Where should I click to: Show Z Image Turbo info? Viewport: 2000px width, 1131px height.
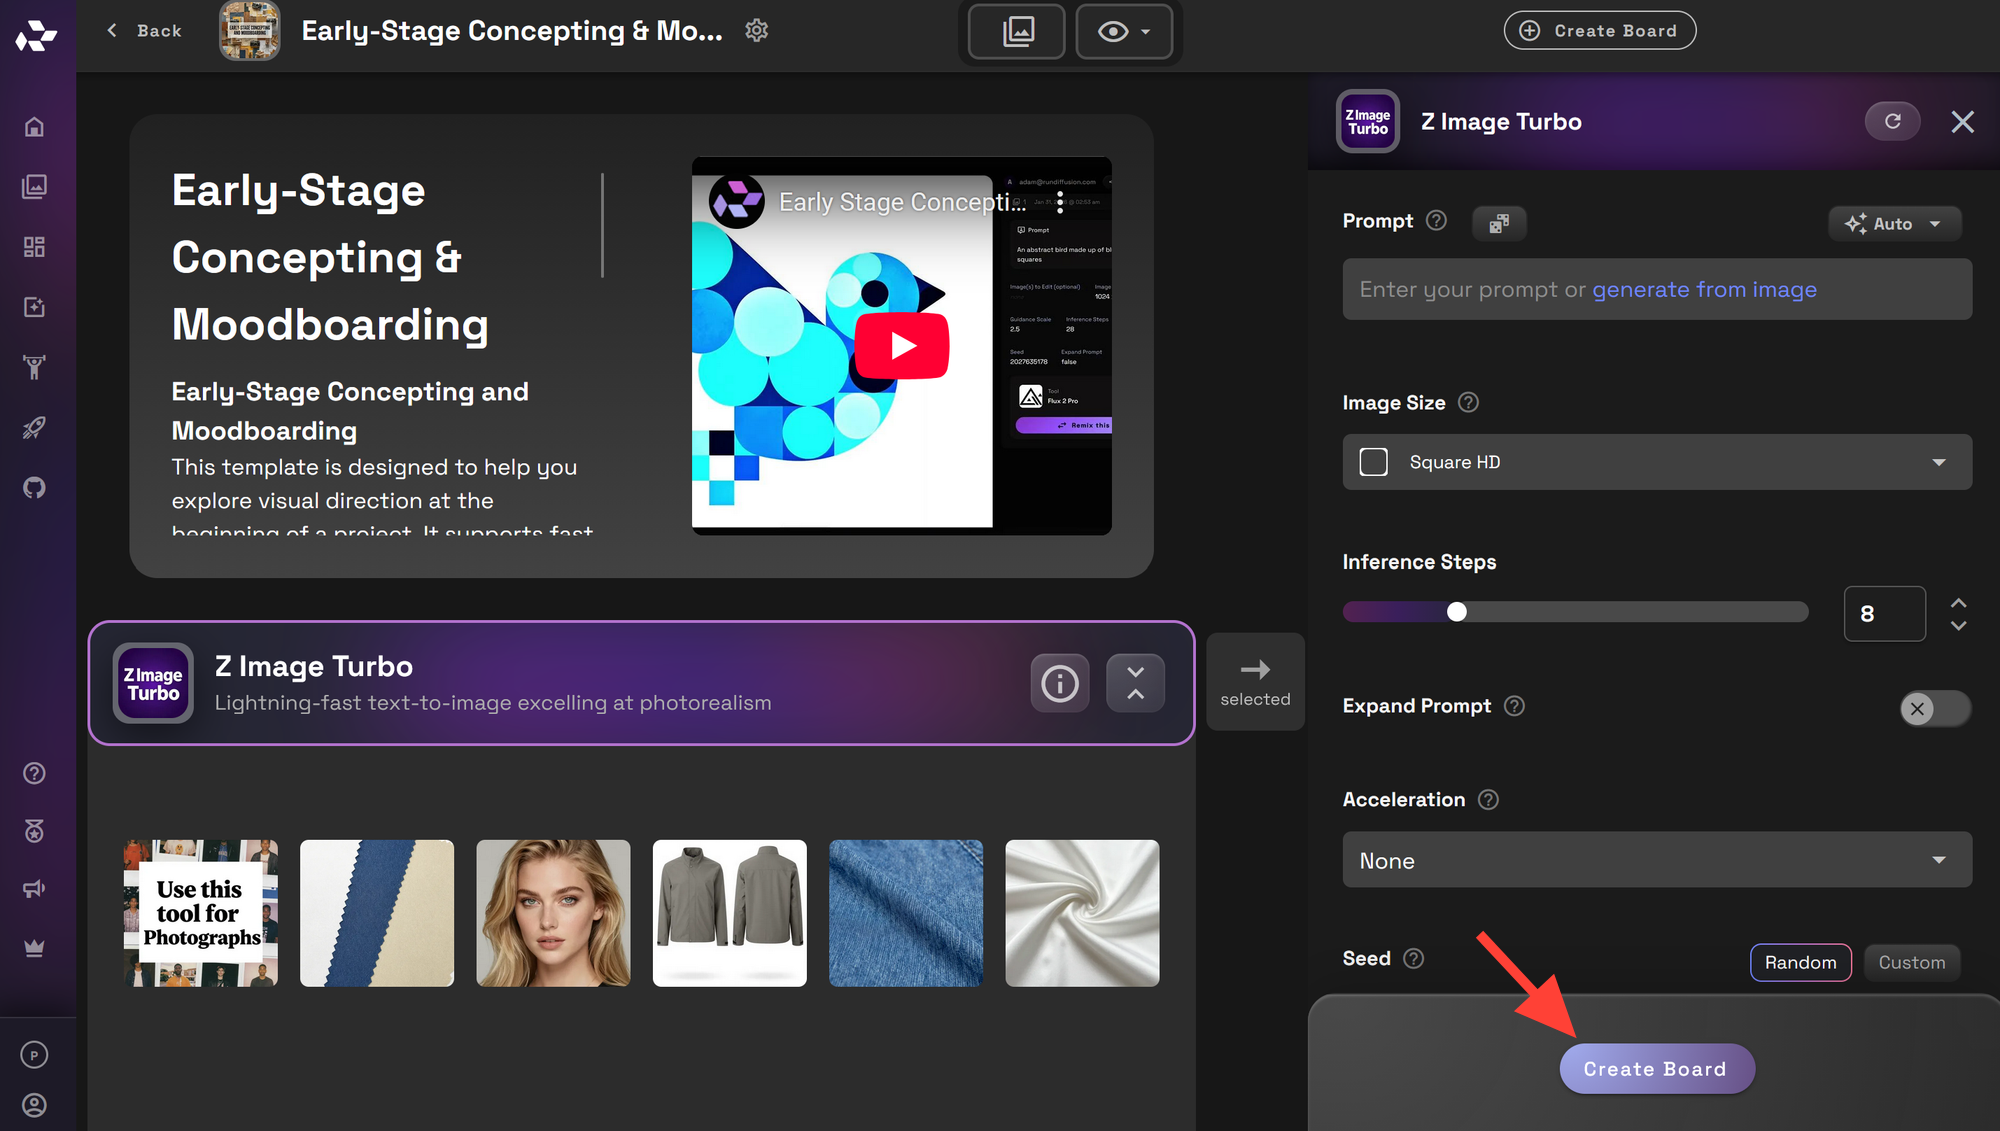(1059, 683)
